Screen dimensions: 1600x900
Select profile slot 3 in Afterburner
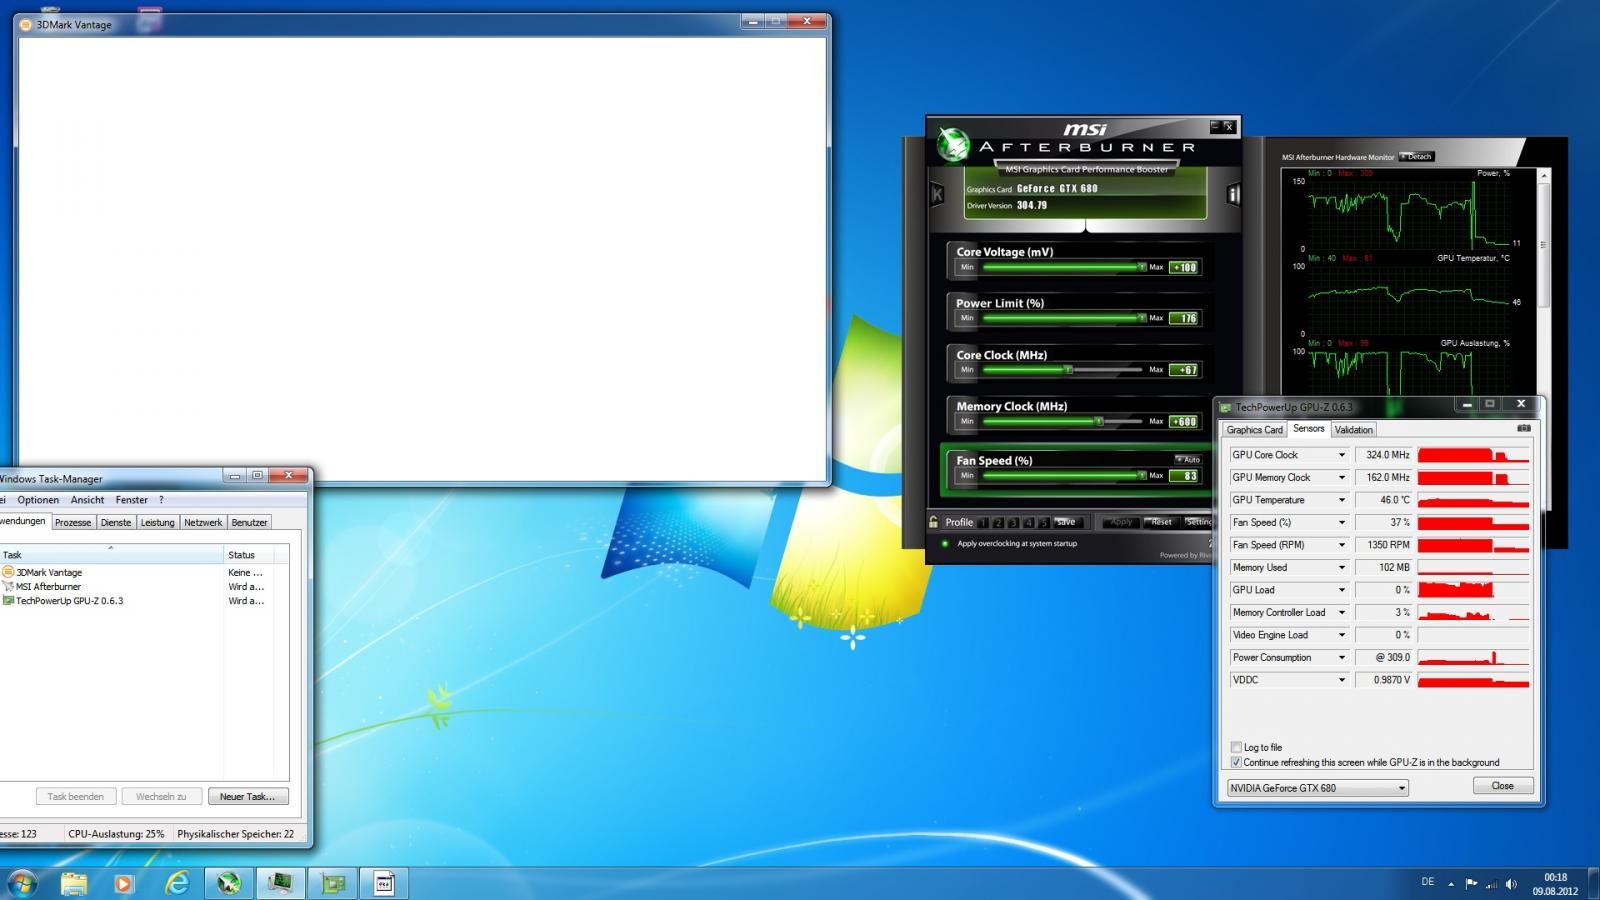(x=1013, y=522)
